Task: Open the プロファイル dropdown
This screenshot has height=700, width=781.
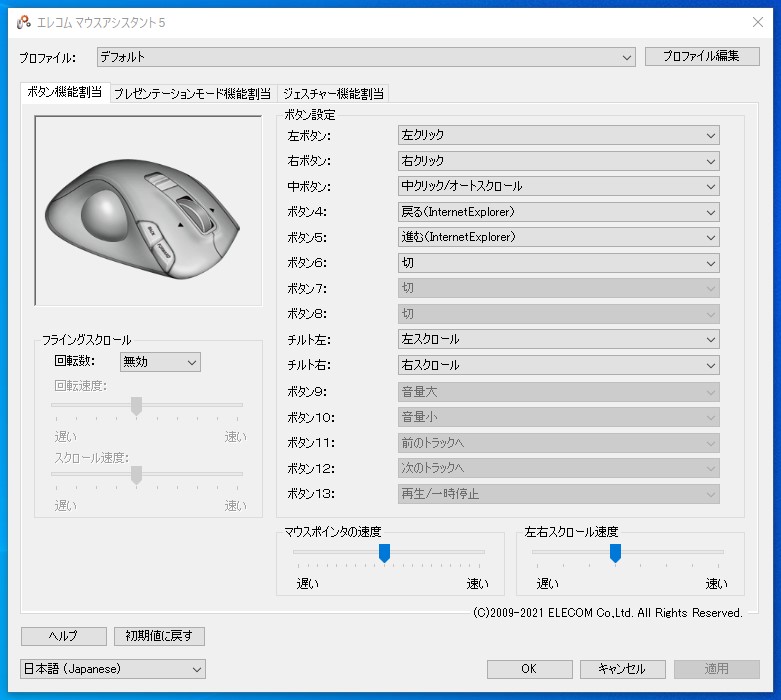Action: (x=366, y=57)
